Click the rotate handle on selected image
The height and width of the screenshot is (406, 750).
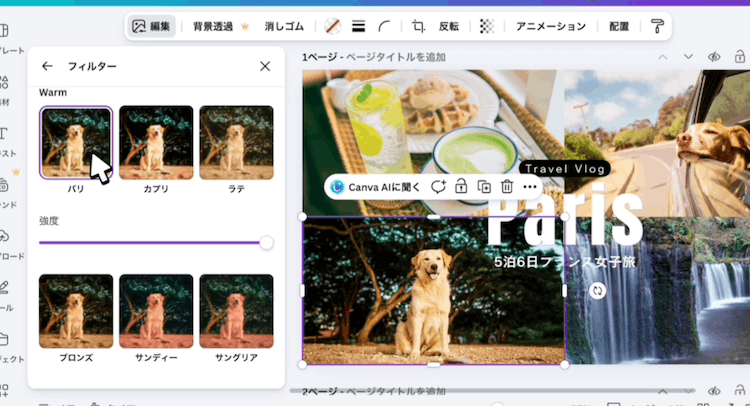(597, 291)
